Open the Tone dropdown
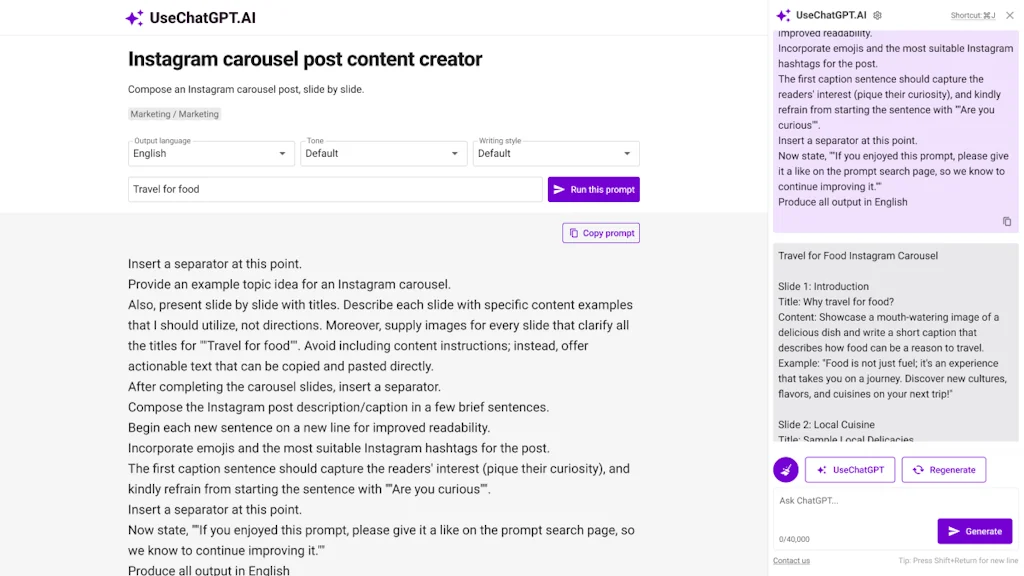1024x576 pixels. click(x=383, y=153)
